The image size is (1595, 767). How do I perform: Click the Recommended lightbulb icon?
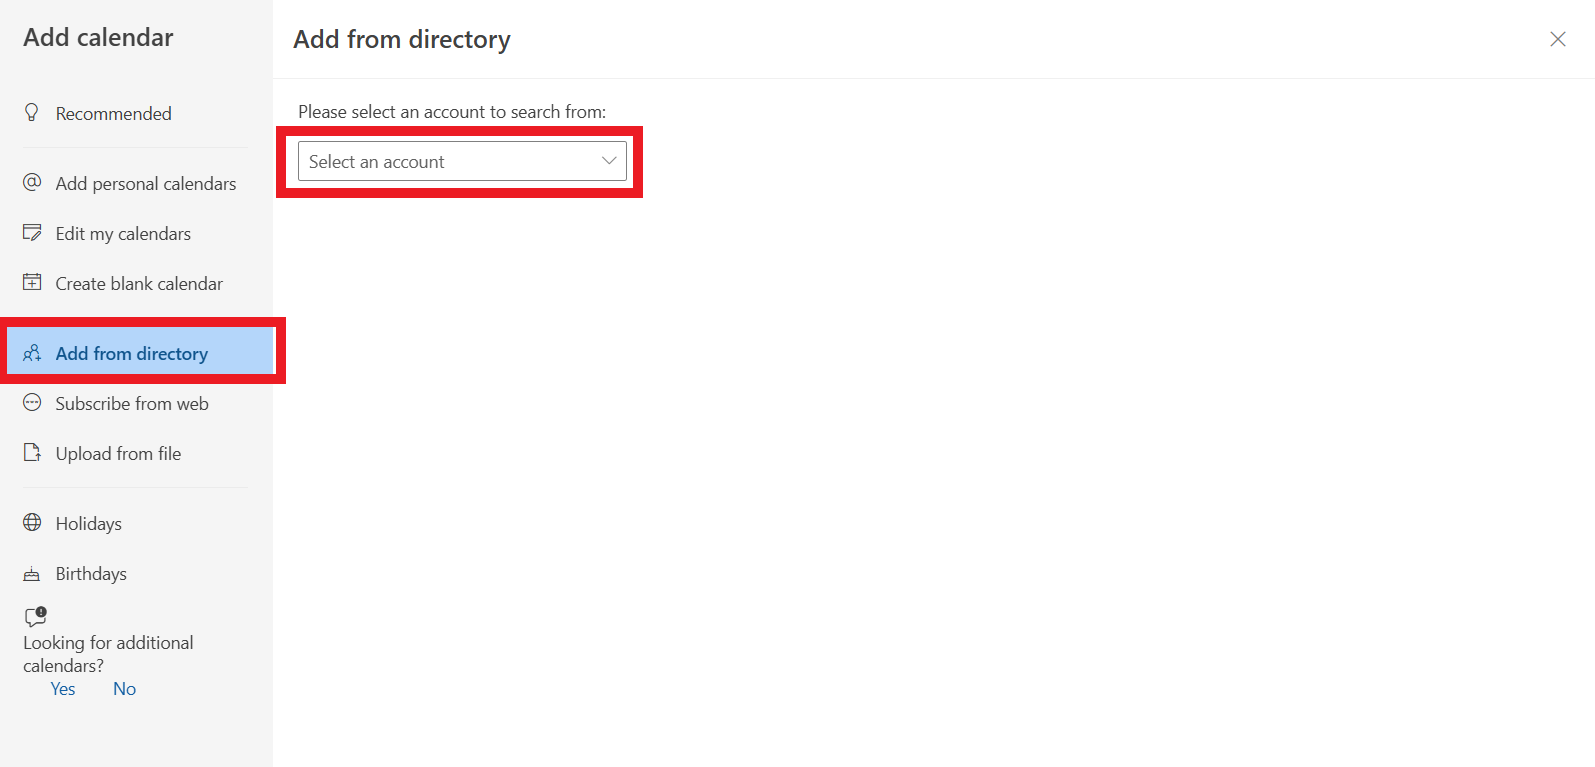pos(32,112)
